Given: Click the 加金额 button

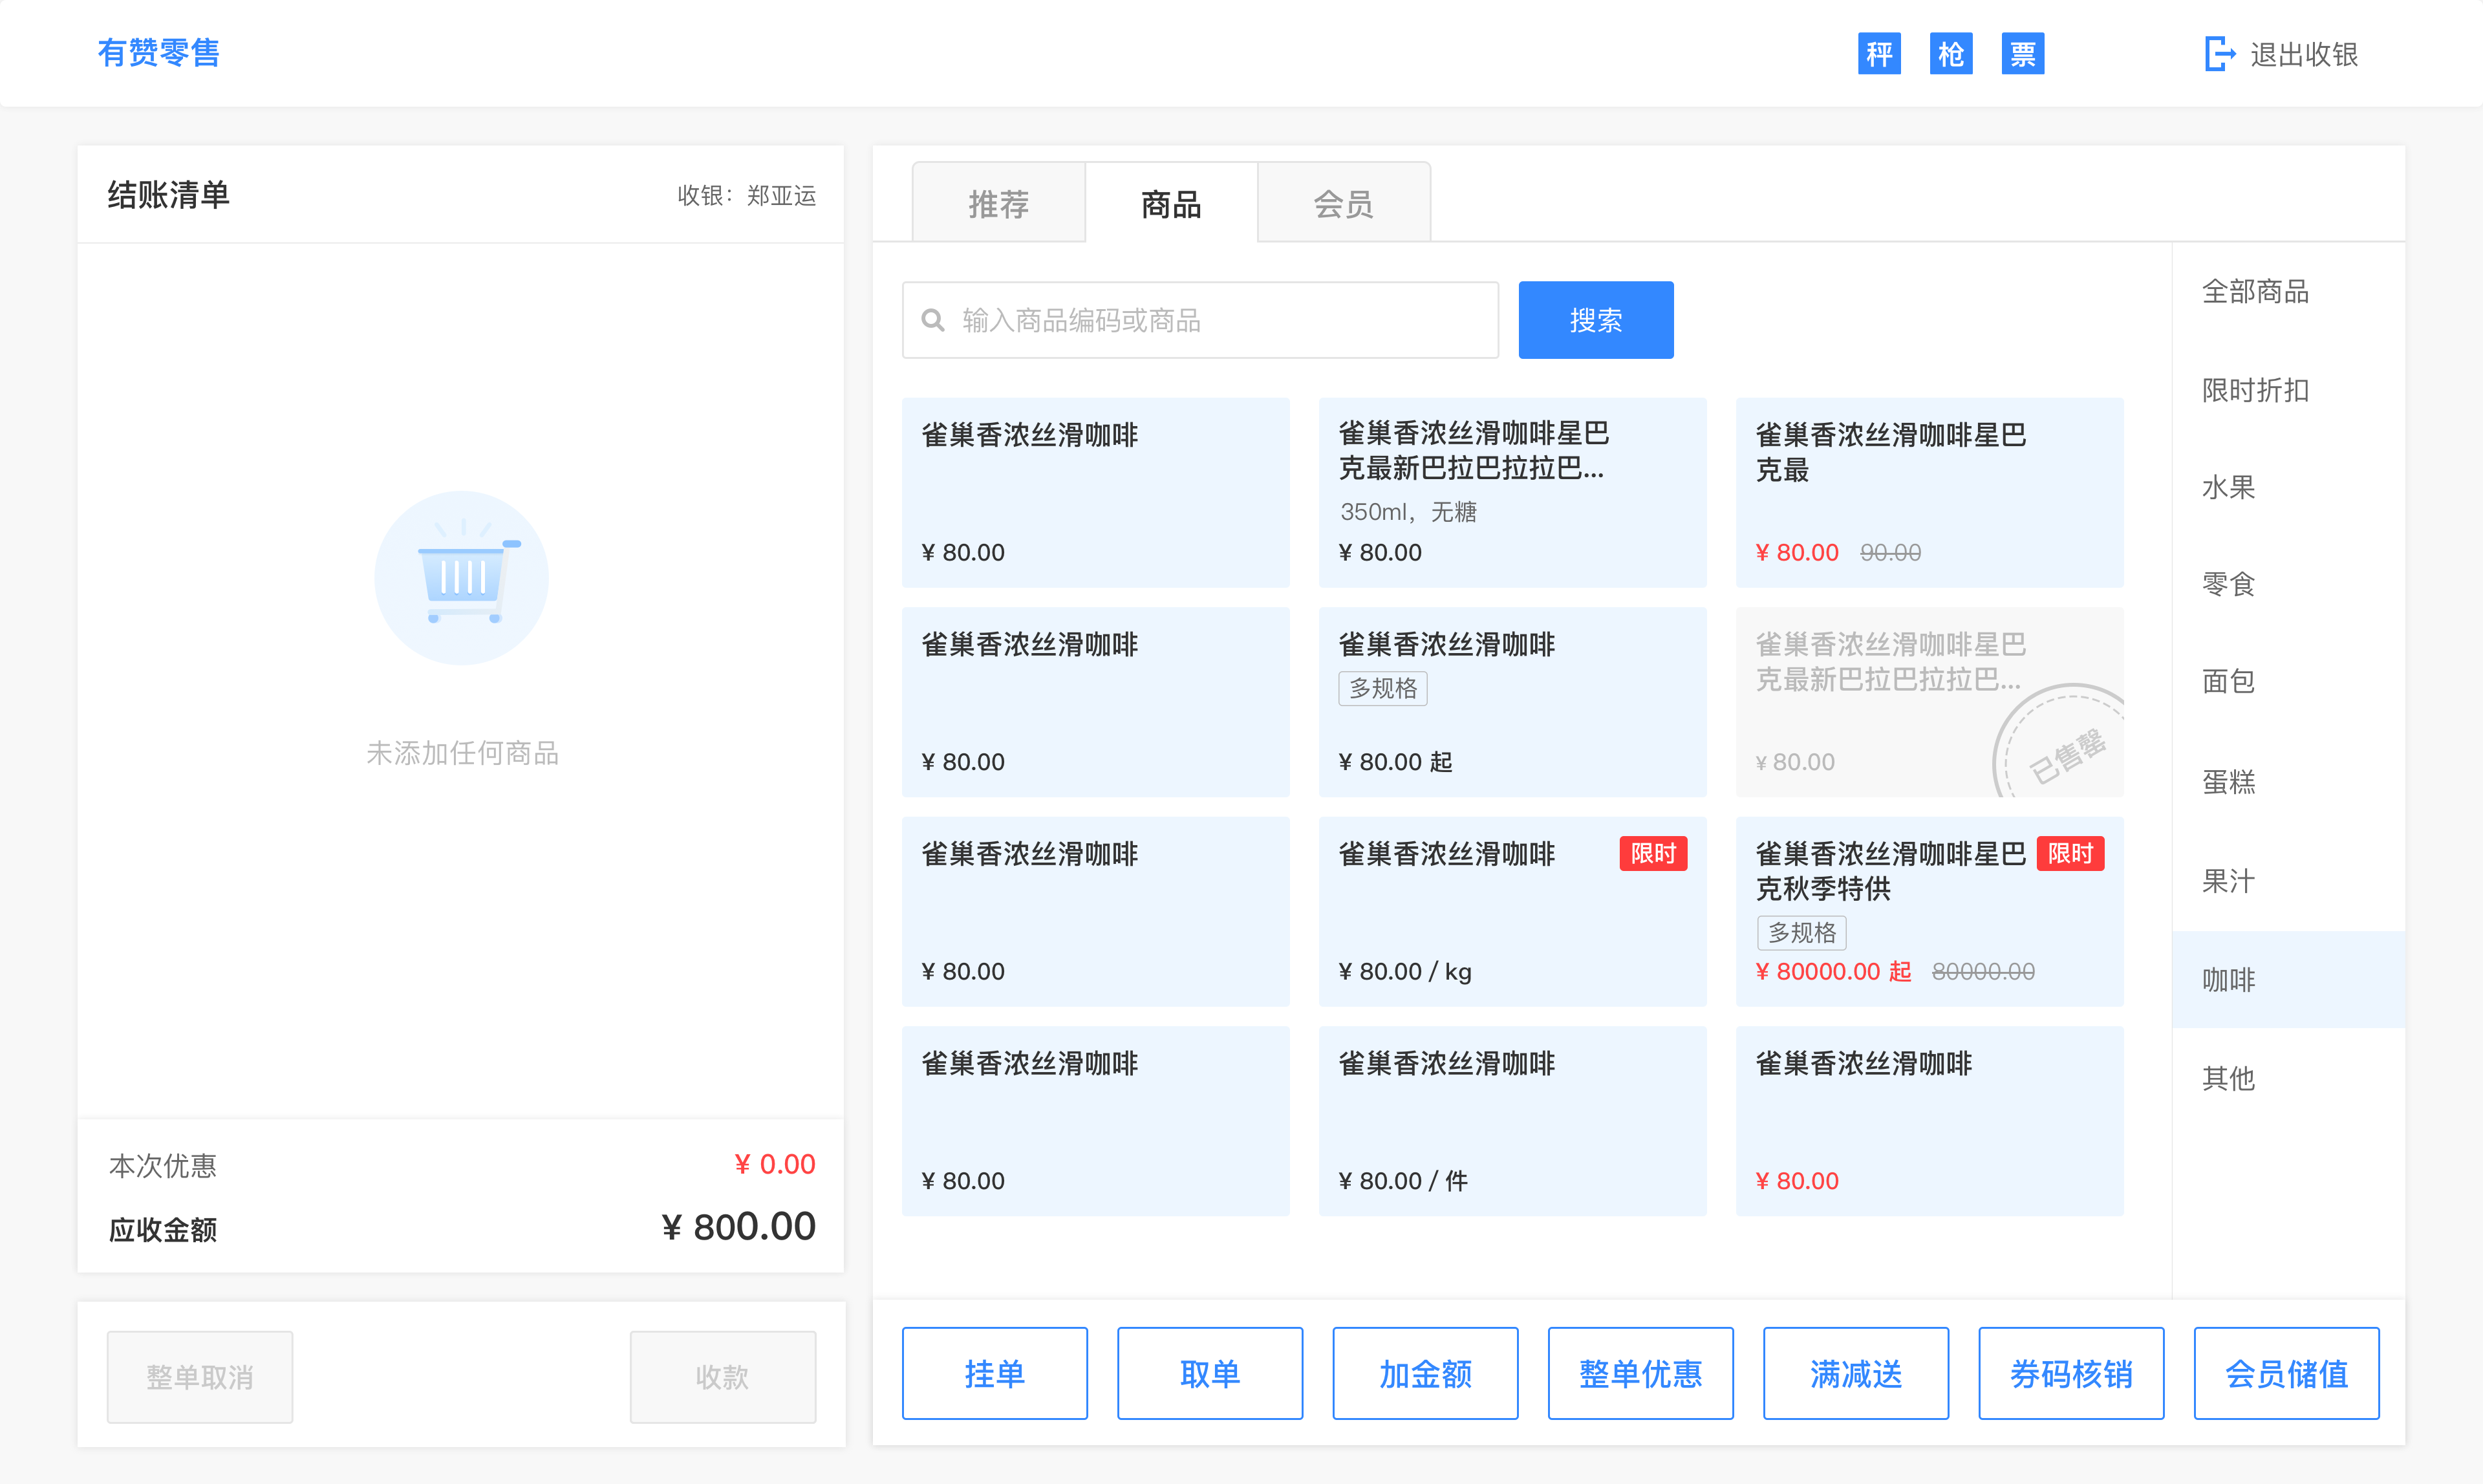Looking at the screenshot, I should pos(1425,1373).
